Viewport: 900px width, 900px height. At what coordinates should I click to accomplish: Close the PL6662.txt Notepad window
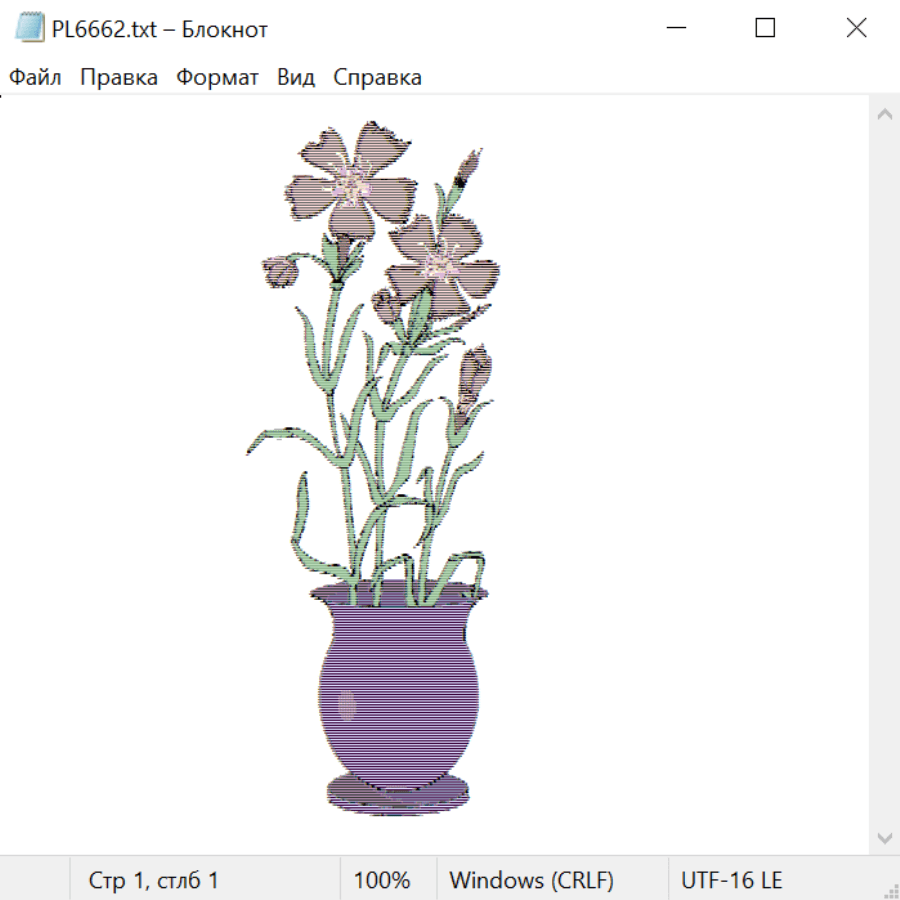pyautogui.click(x=856, y=28)
